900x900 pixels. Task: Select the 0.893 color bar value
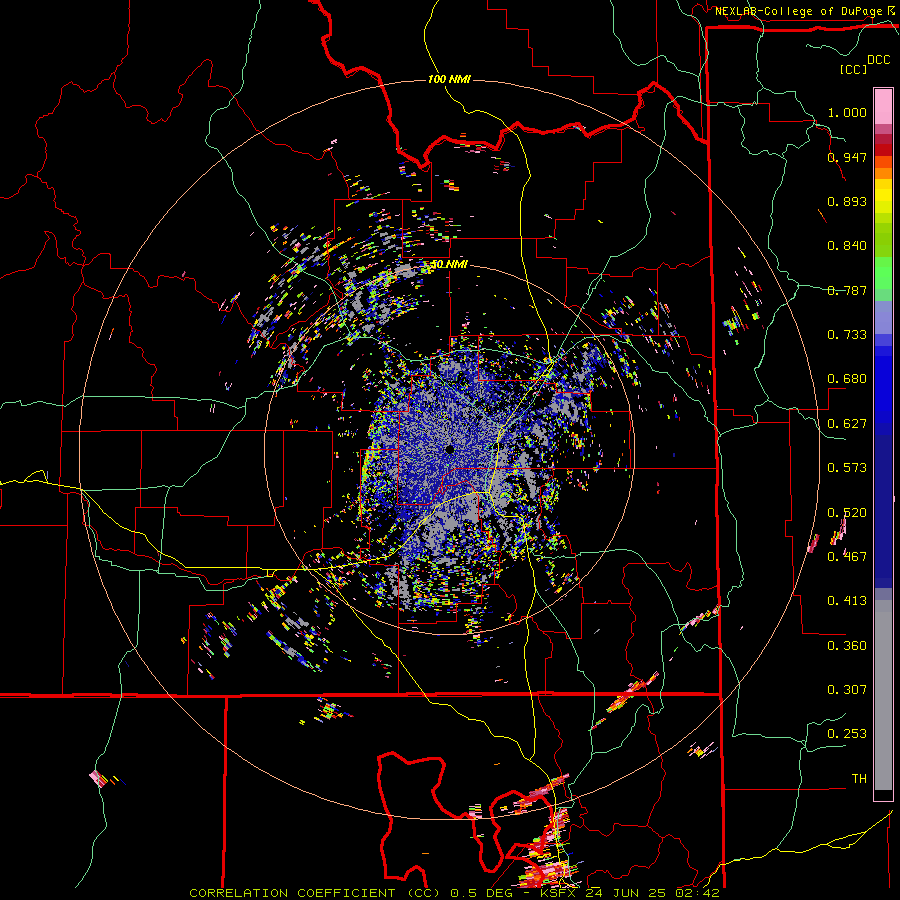(847, 201)
